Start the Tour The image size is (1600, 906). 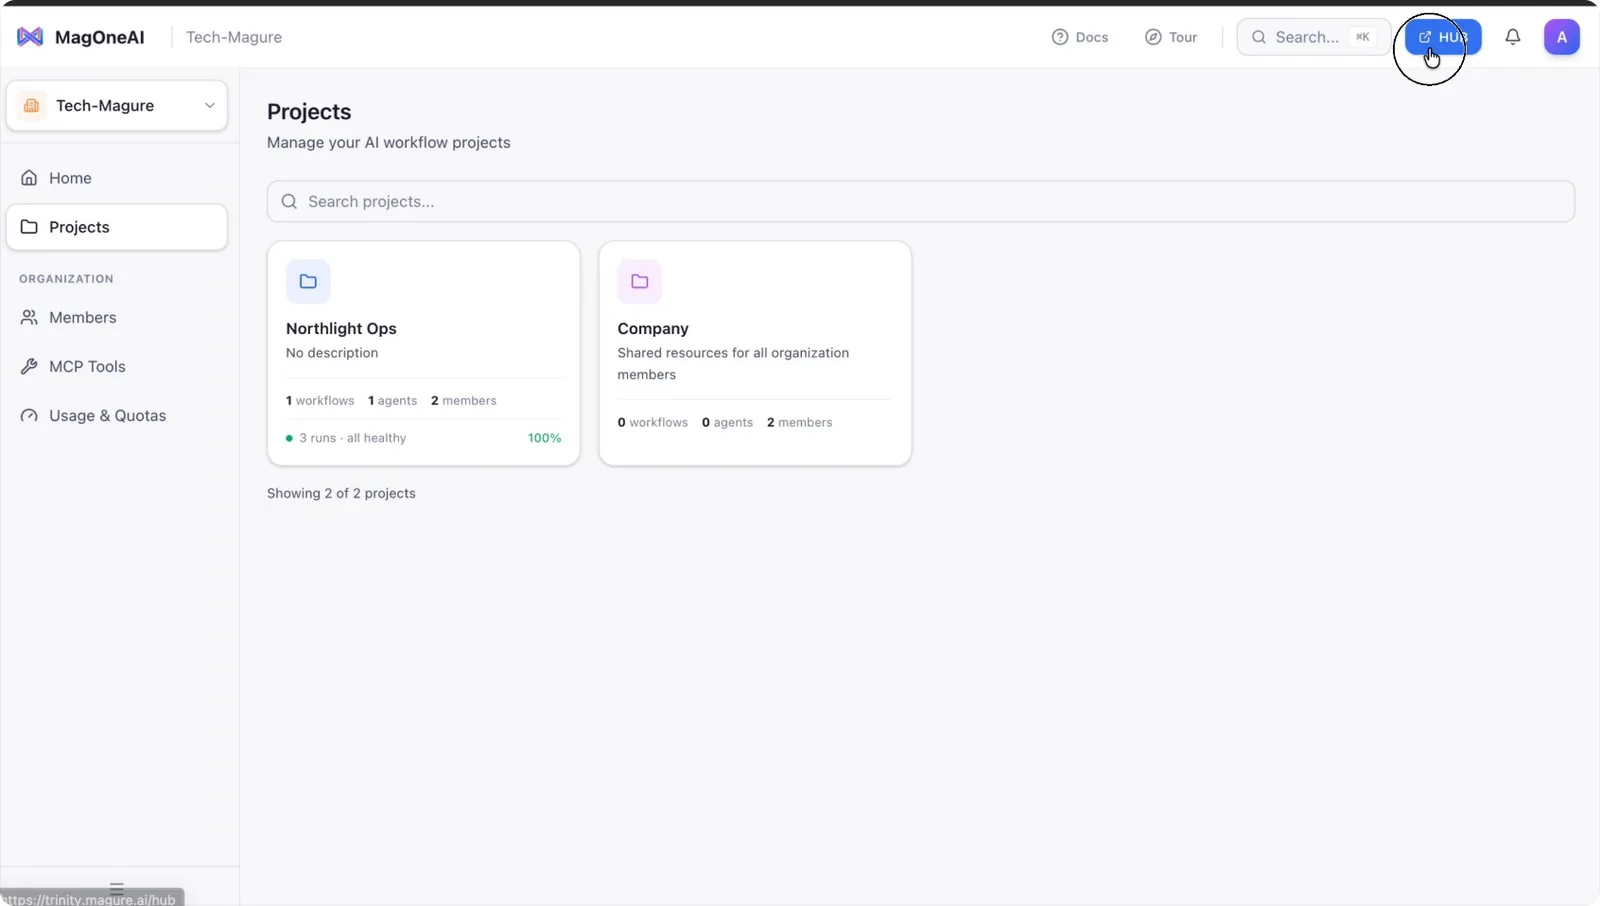(1171, 37)
